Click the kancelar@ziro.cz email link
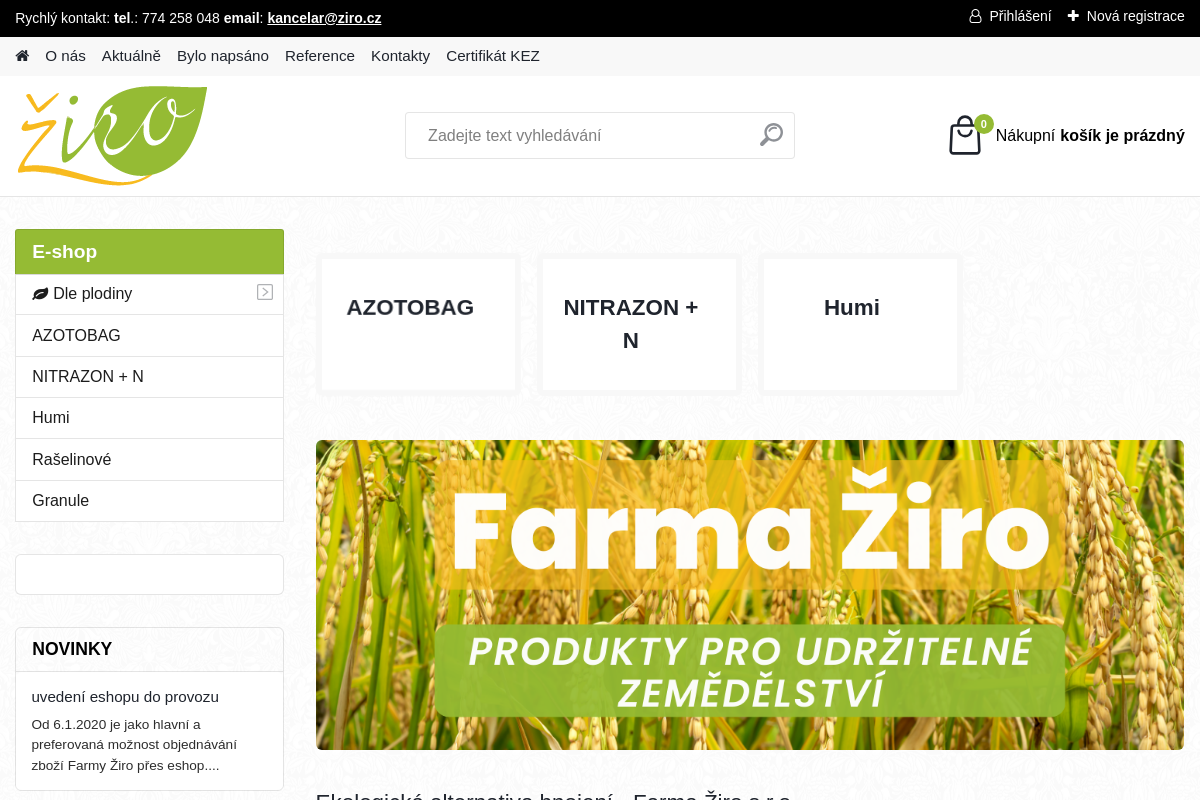Viewport: 1200px width, 800px height. [x=324, y=18]
